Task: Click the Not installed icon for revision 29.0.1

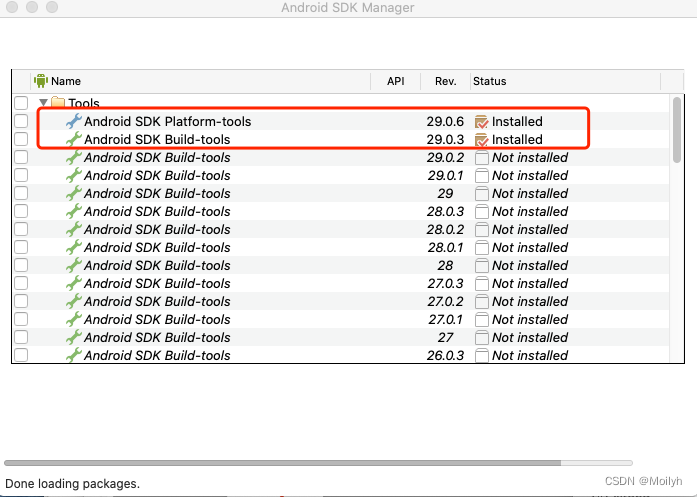Action: [481, 176]
